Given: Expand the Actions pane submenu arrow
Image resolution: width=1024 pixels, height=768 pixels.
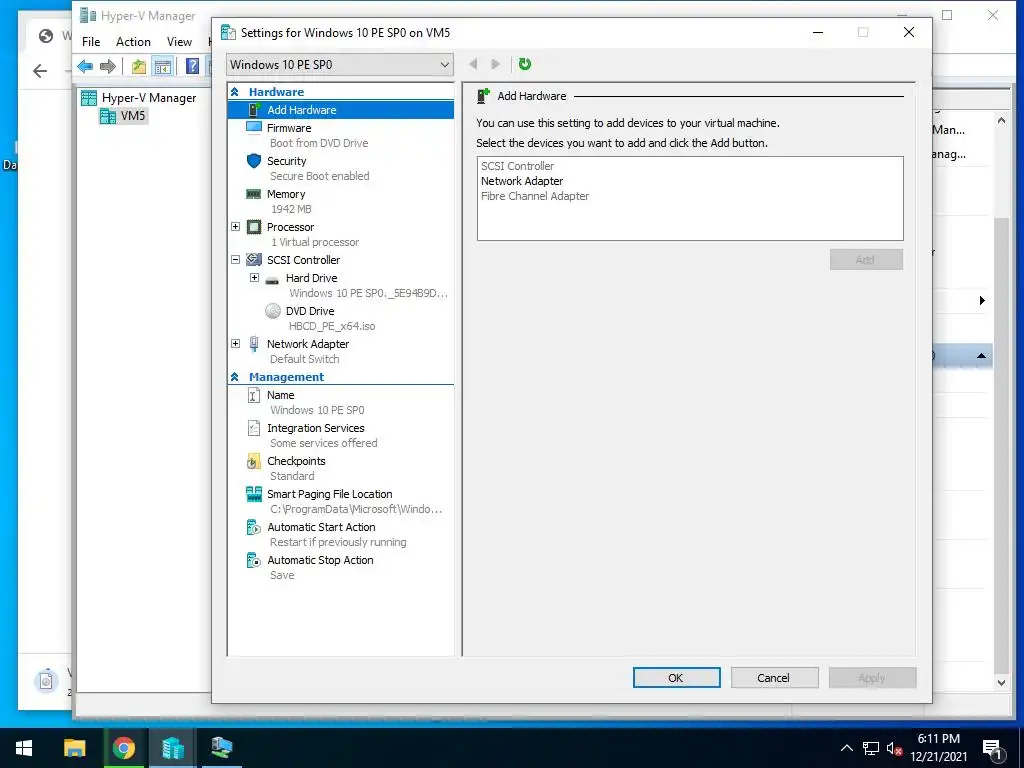Looking at the screenshot, I should pos(982,300).
